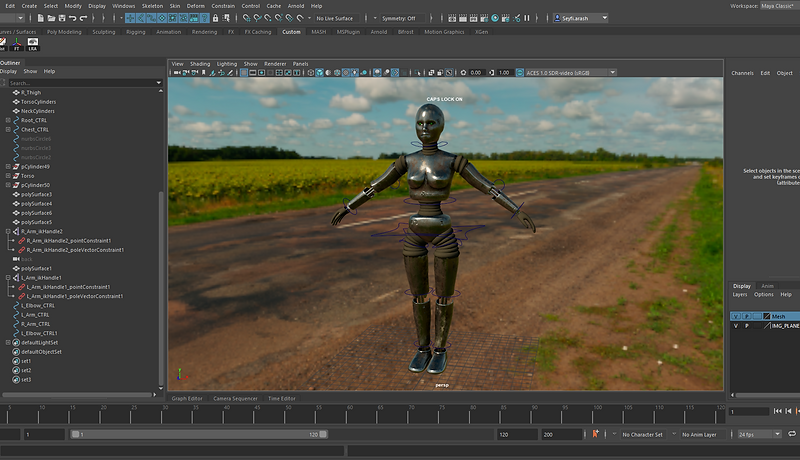This screenshot has height=460, width=800.
Task: Toggle visibility V of Mesh layer
Action: (736, 316)
